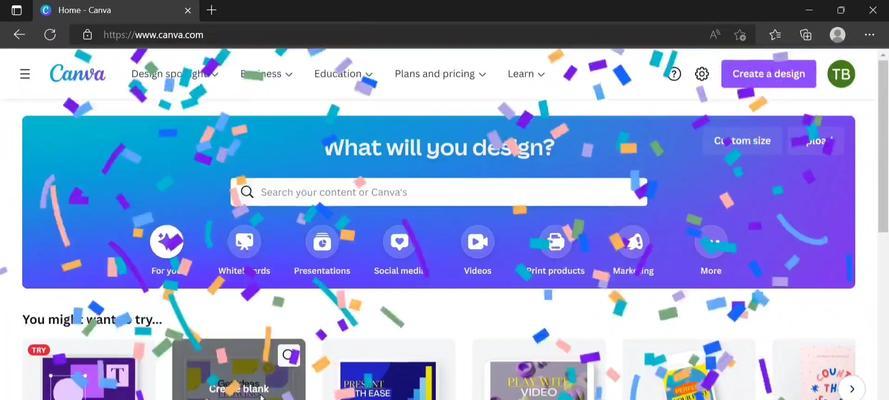Open the TB profile avatar
889x400 pixels.
tap(841, 74)
